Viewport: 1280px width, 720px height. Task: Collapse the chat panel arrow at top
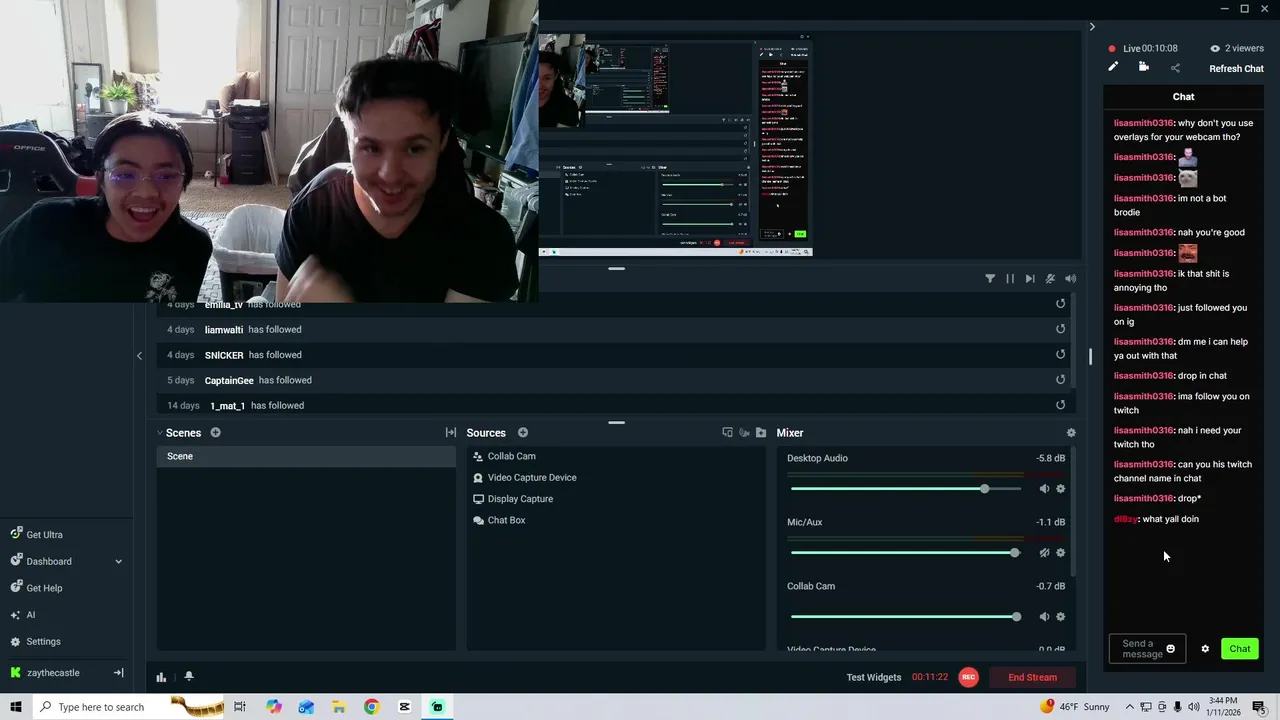point(1092,27)
